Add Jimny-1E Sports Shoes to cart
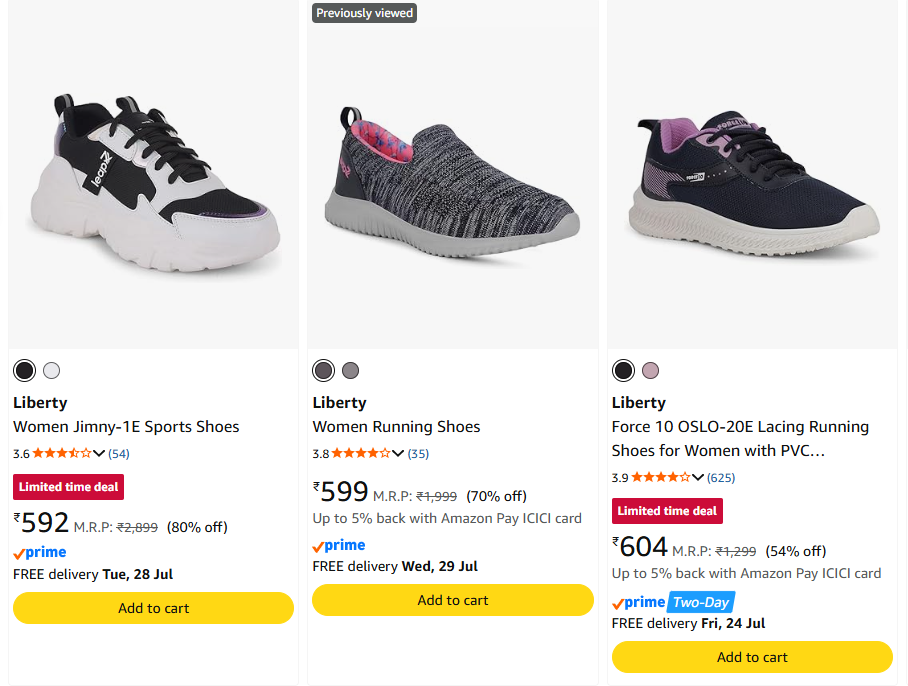Image resolution: width=908 pixels, height=686 pixels. (x=153, y=608)
